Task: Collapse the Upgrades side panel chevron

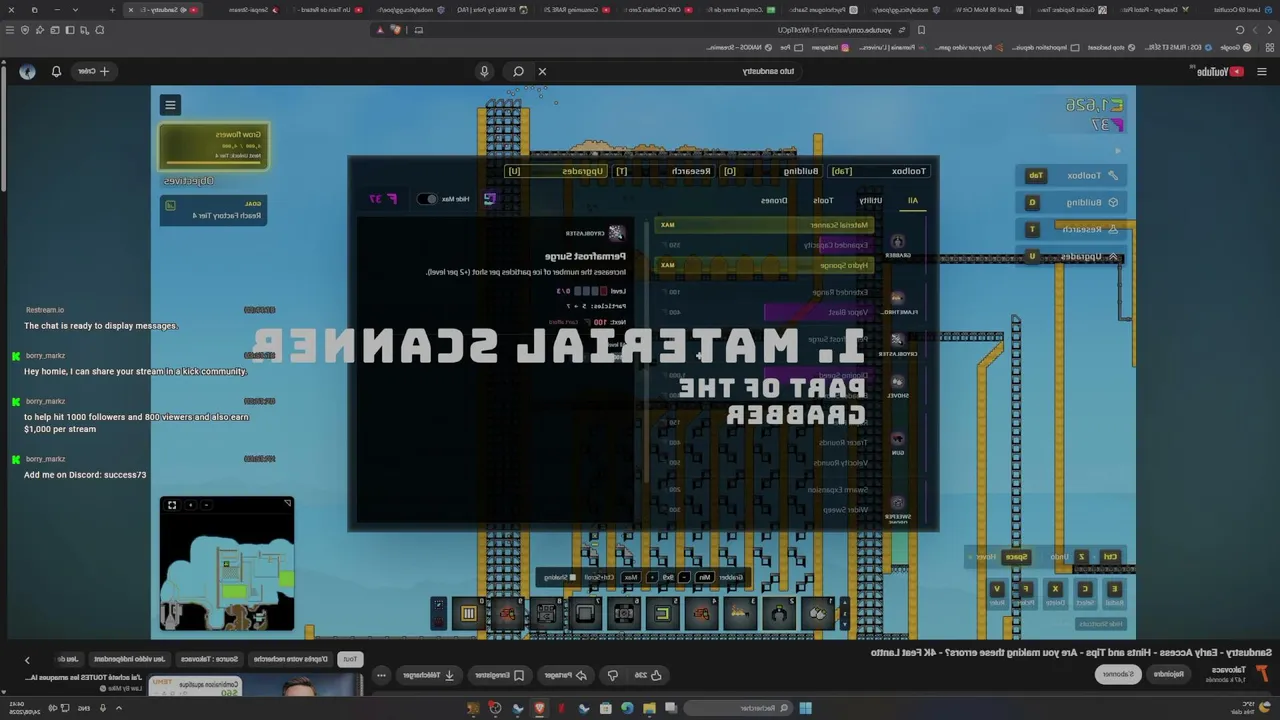Action: [1113, 257]
